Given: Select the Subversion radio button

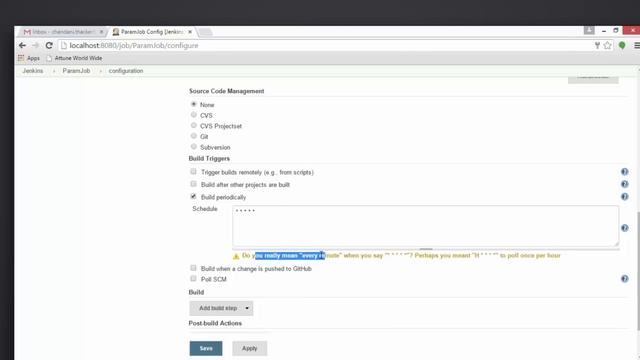Looking at the screenshot, I should 193,147.
